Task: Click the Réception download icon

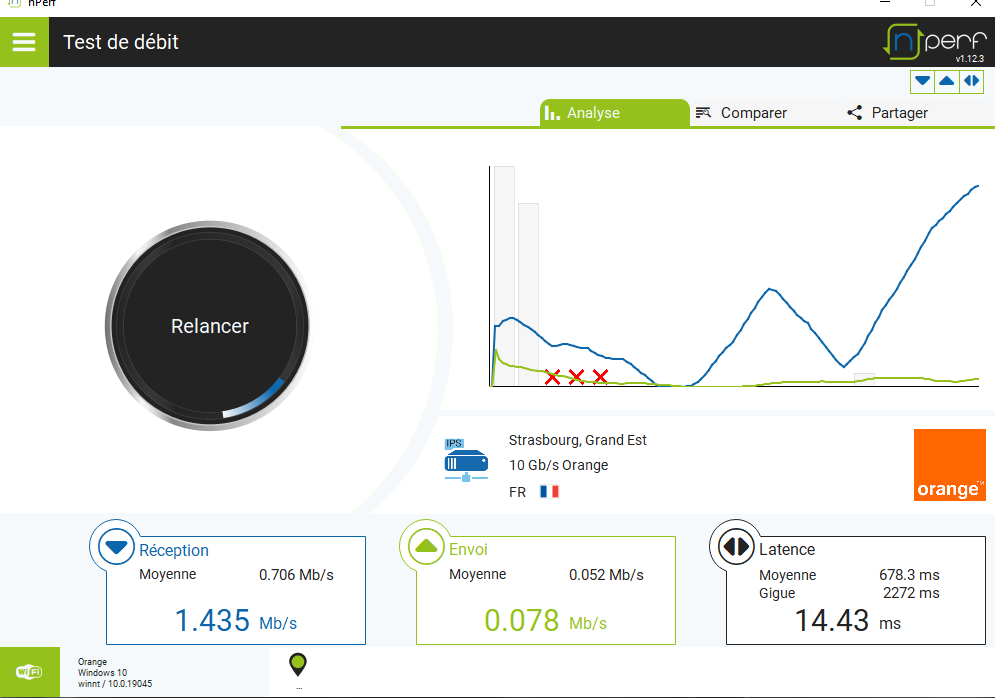Action: click(117, 547)
